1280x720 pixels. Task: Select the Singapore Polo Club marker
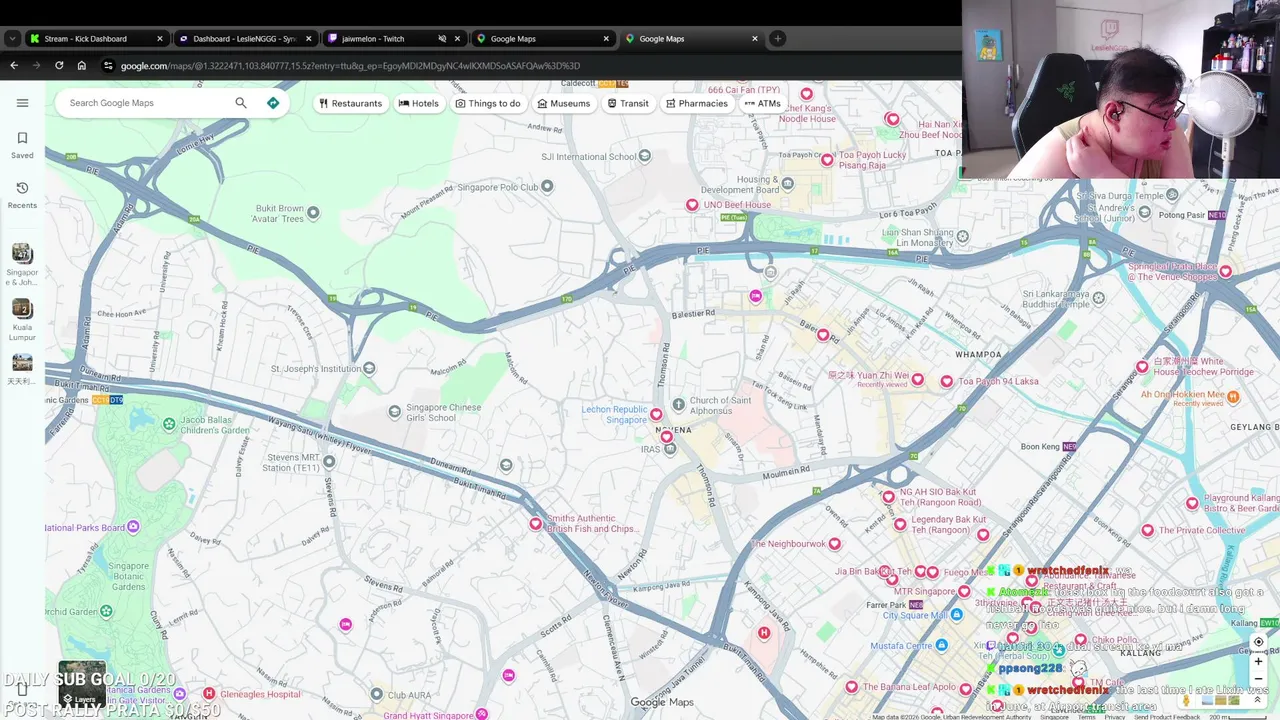click(547, 186)
